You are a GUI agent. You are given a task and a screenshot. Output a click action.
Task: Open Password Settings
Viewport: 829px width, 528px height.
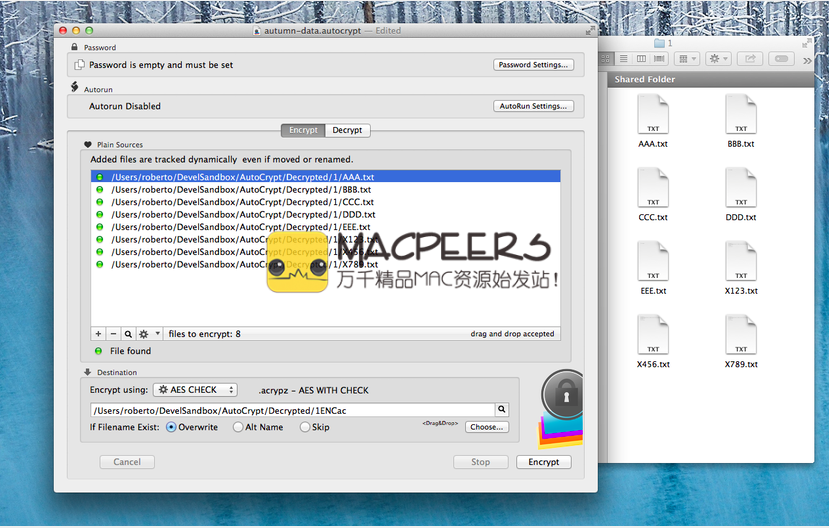[534, 65]
